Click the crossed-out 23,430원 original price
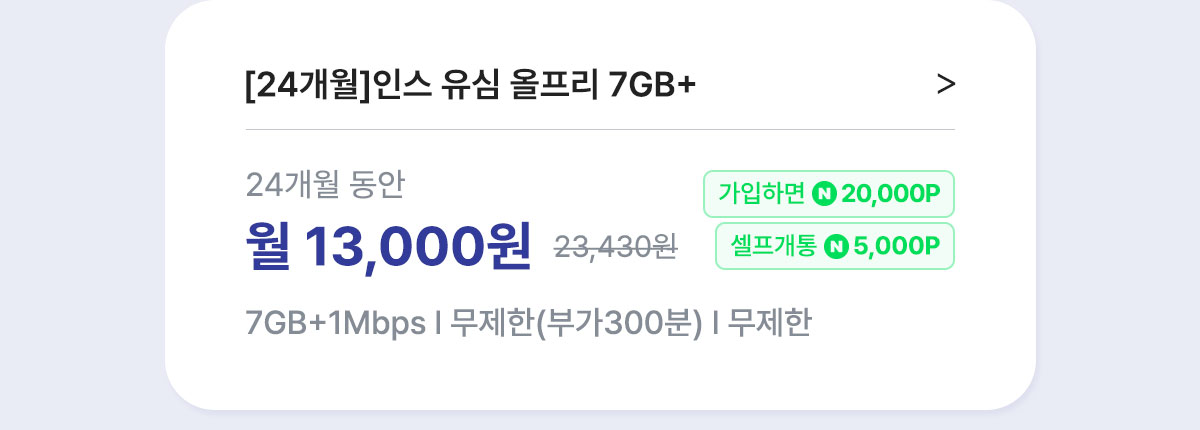The width and height of the screenshot is (1200, 430). 616,247
